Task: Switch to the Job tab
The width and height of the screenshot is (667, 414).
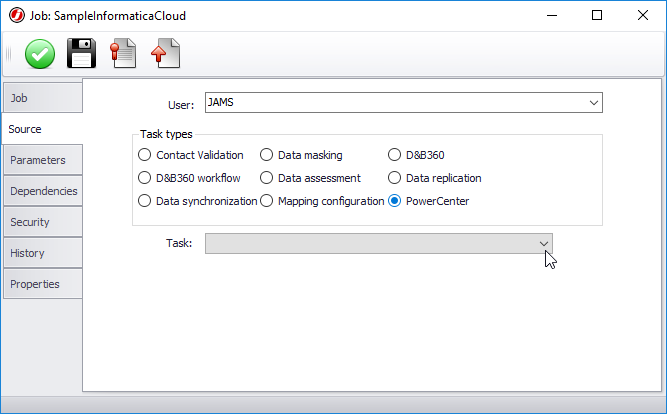Action: click(x=43, y=98)
